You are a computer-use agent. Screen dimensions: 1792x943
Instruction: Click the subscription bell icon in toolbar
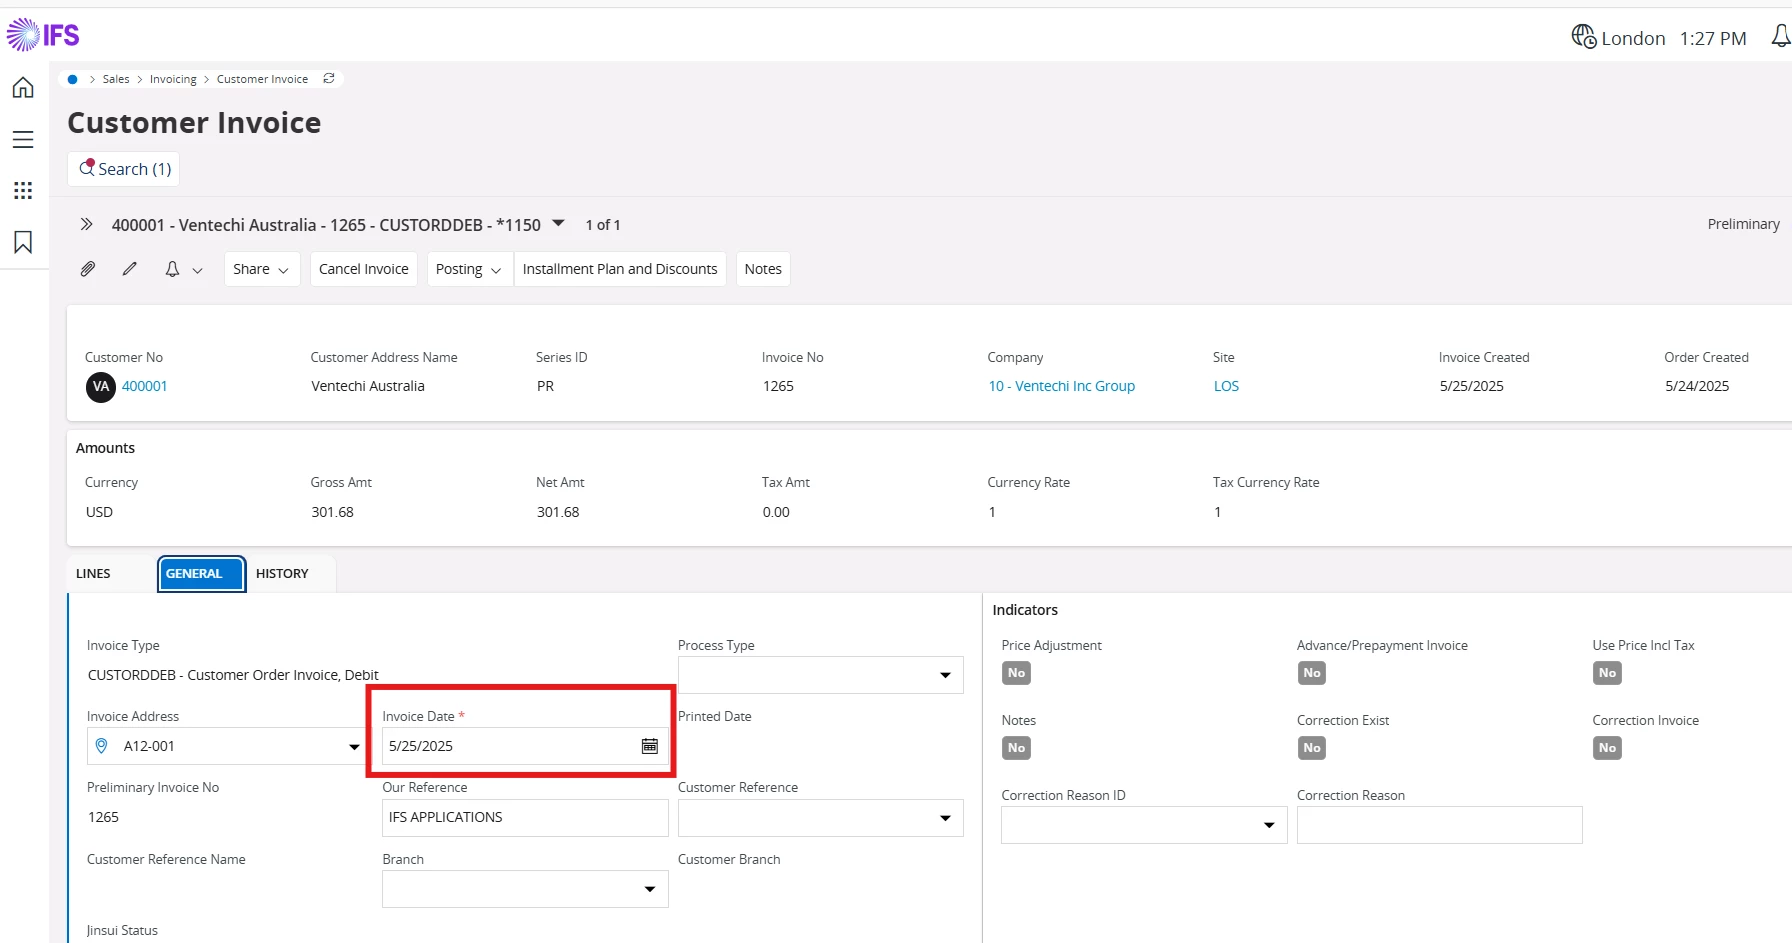[x=172, y=269]
